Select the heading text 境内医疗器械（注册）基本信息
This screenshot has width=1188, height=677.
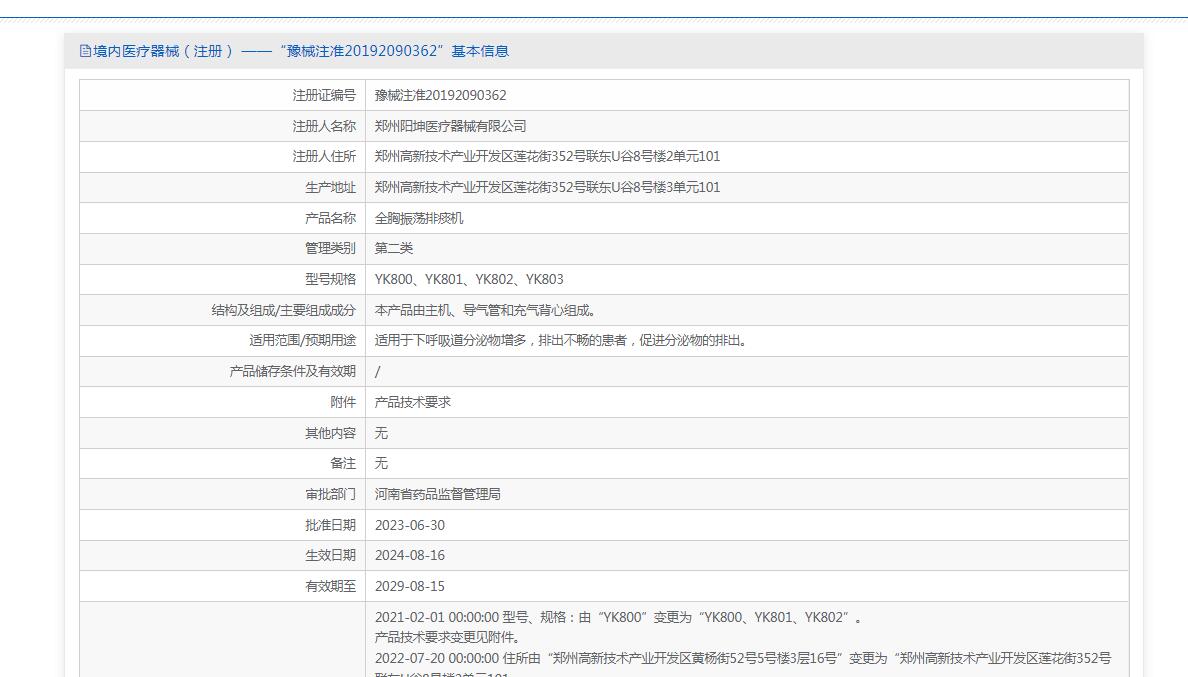point(301,51)
